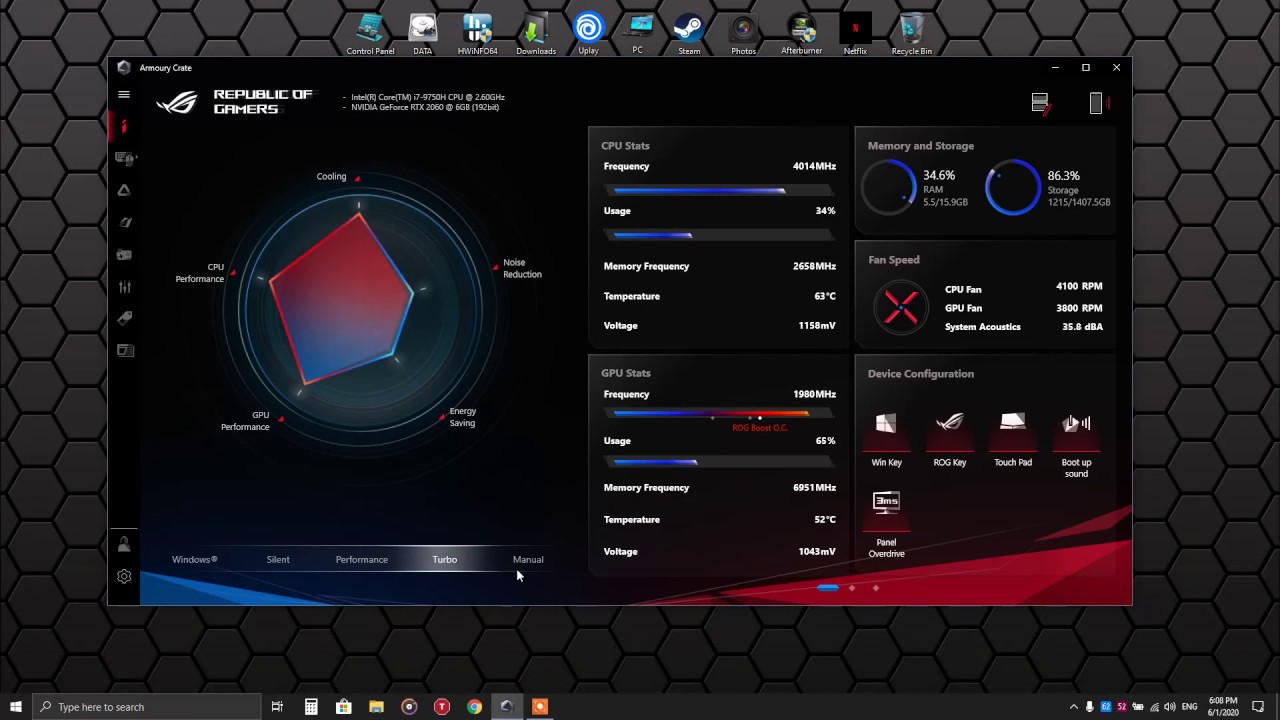Open the User Center profile icon
Image resolution: width=1280 pixels, height=720 pixels.
click(124, 545)
